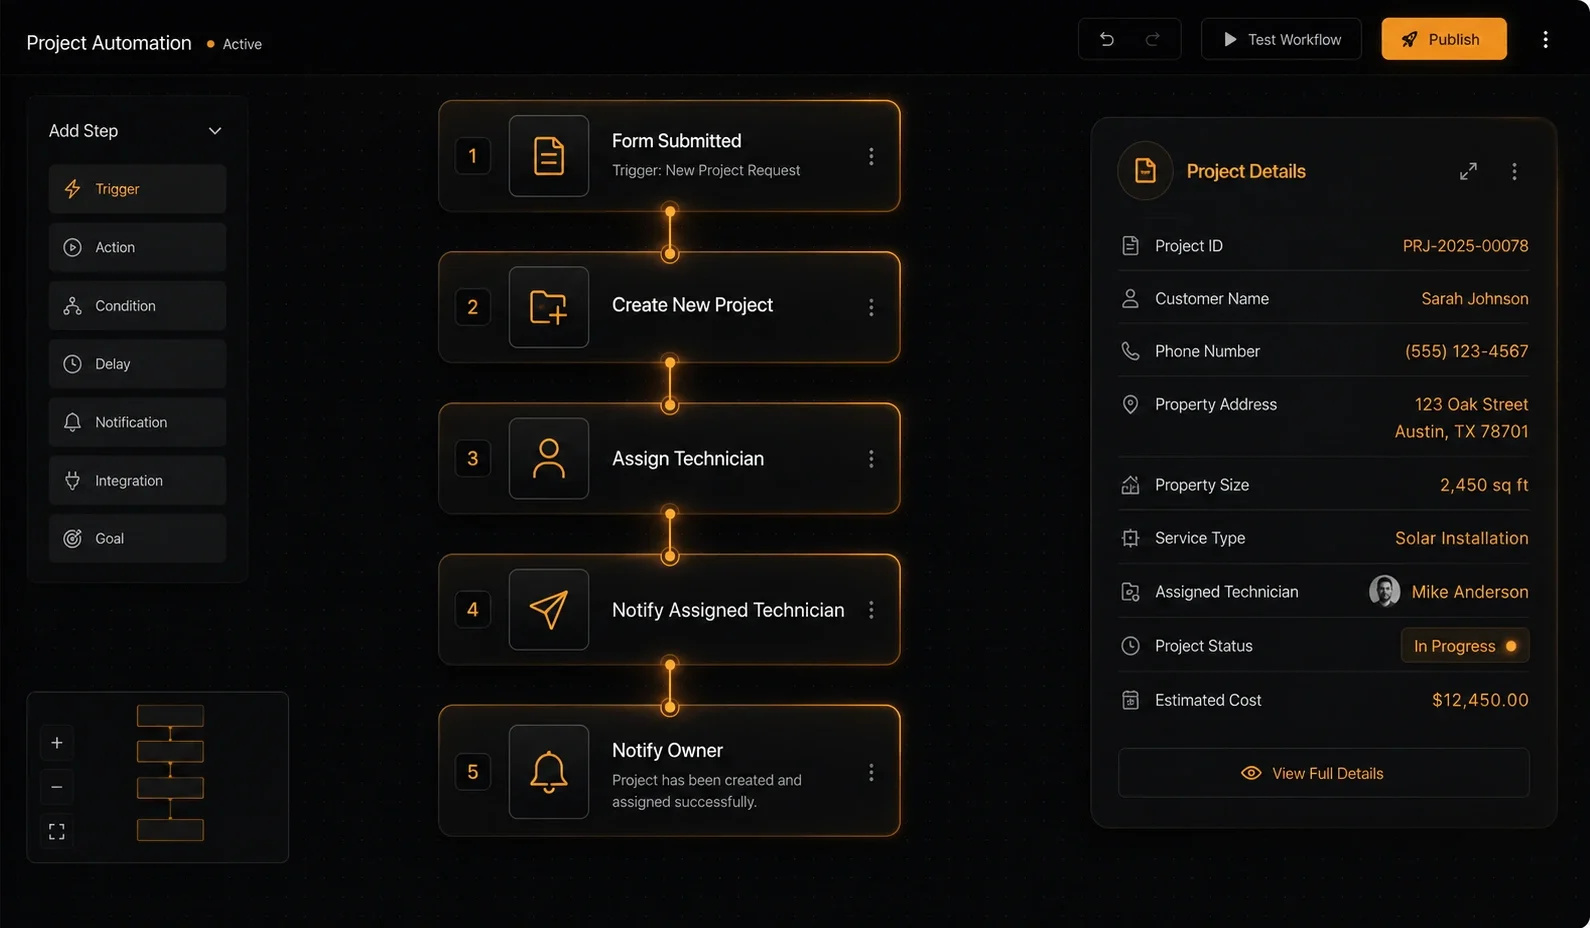Image resolution: width=1590 pixels, height=928 pixels.
Task: Open Project Details more options menu
Action: (1514, 171)
